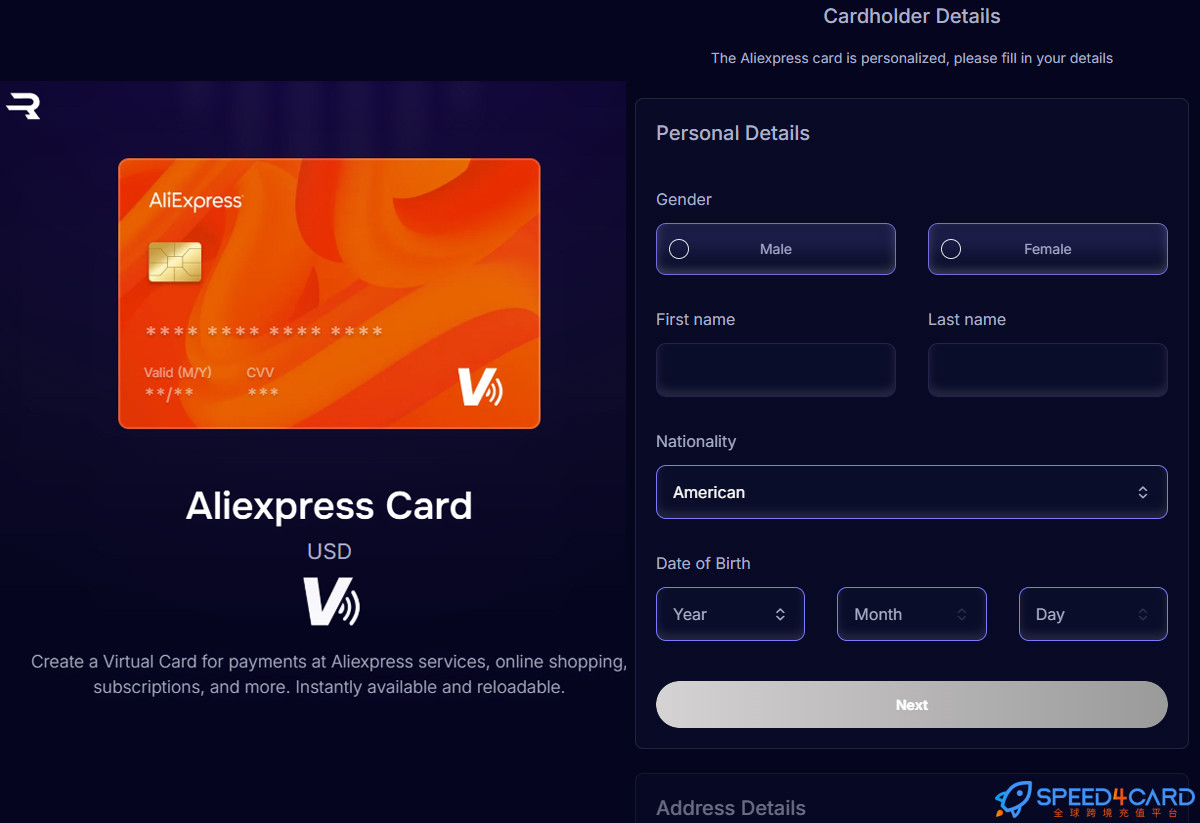Screen dimensions: 1200x823
Task: Open the Month of birth dropdown
Action: (912, 614)
